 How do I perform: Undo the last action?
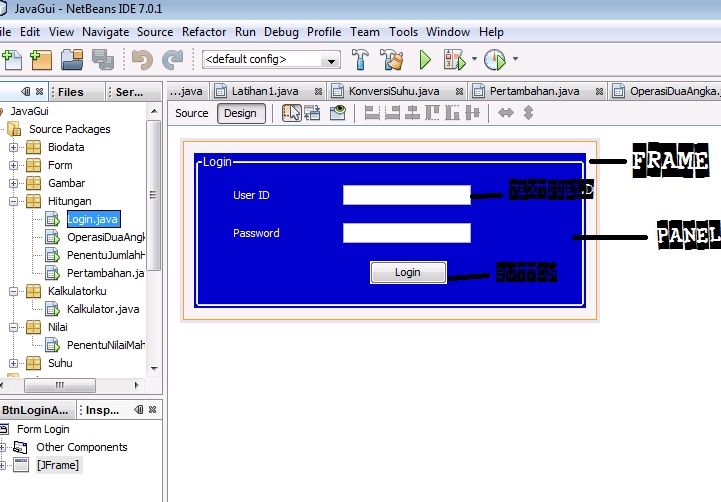click(142, 60)
